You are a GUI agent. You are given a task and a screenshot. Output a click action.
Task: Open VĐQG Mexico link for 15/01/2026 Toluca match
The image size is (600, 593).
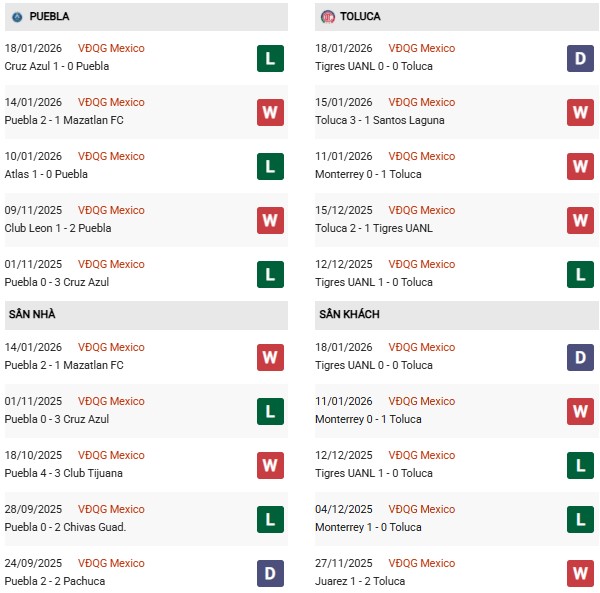pyautogui.click(x=422, y=102)
